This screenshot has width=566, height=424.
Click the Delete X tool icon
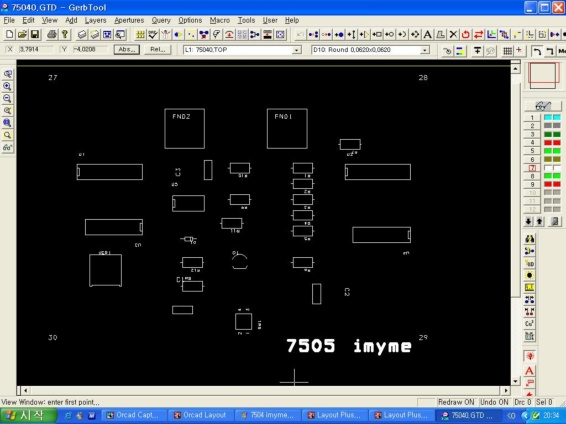(x=453, y=35)
